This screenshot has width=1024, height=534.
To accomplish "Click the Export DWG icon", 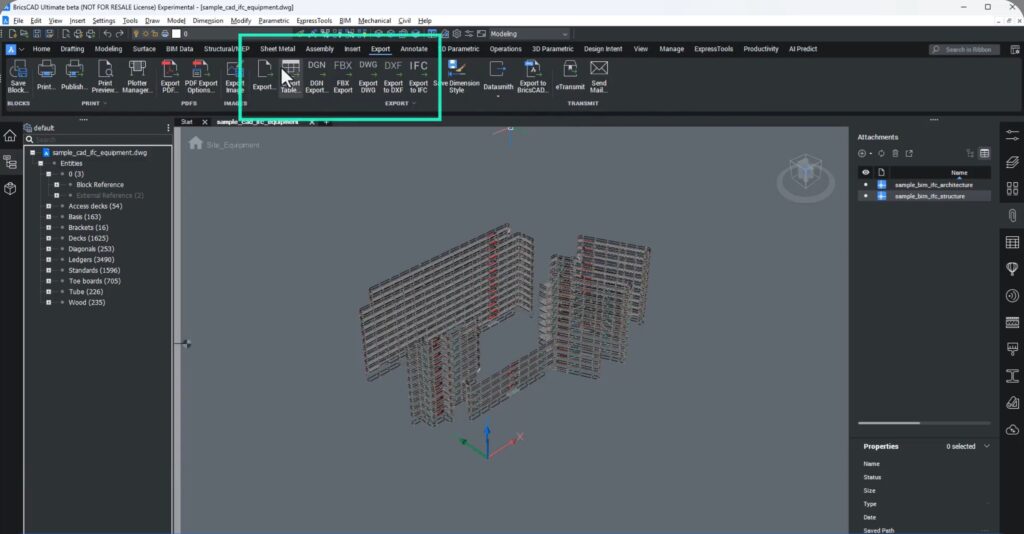I will point(368,76).
